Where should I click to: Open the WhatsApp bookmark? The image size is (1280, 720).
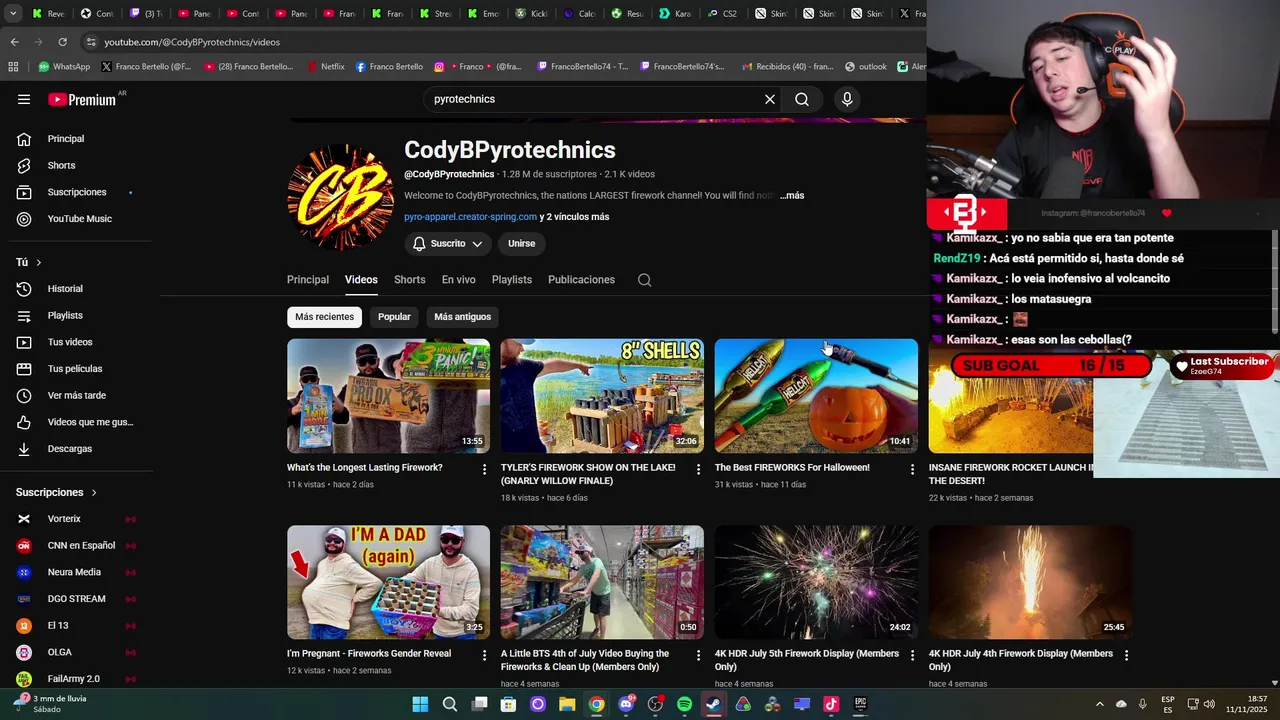coord(64,67)
